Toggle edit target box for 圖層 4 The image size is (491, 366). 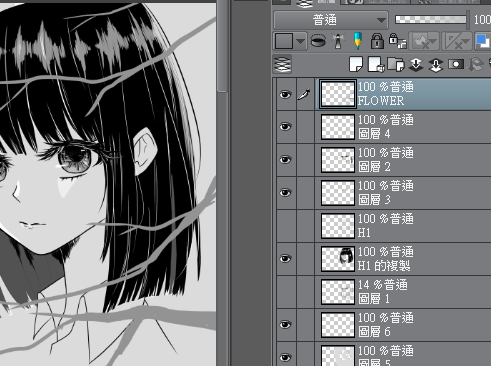305,127
